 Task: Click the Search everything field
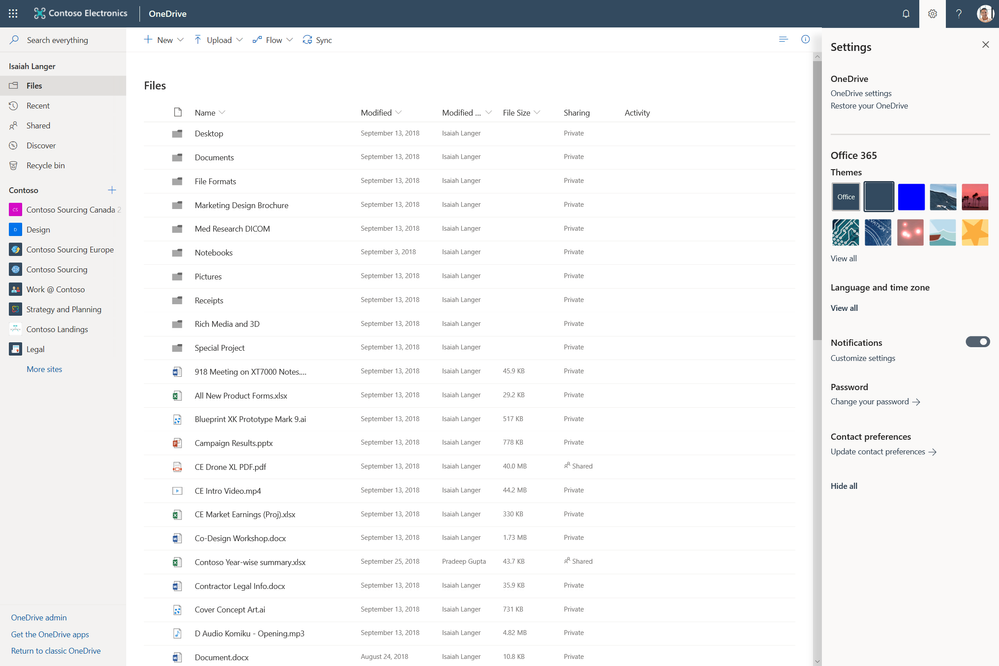[63, 40]
